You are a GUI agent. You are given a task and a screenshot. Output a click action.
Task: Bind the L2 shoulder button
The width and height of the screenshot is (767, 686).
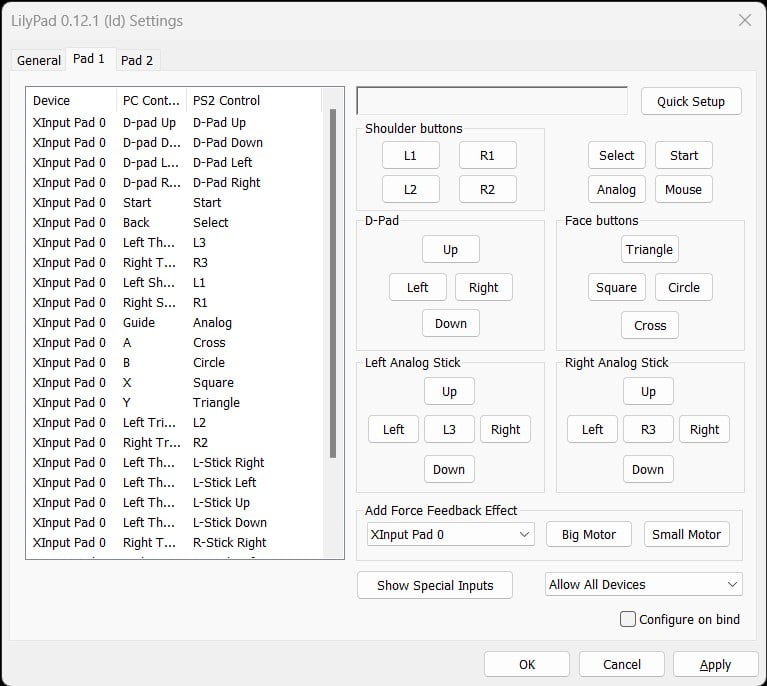coord(410,189)
